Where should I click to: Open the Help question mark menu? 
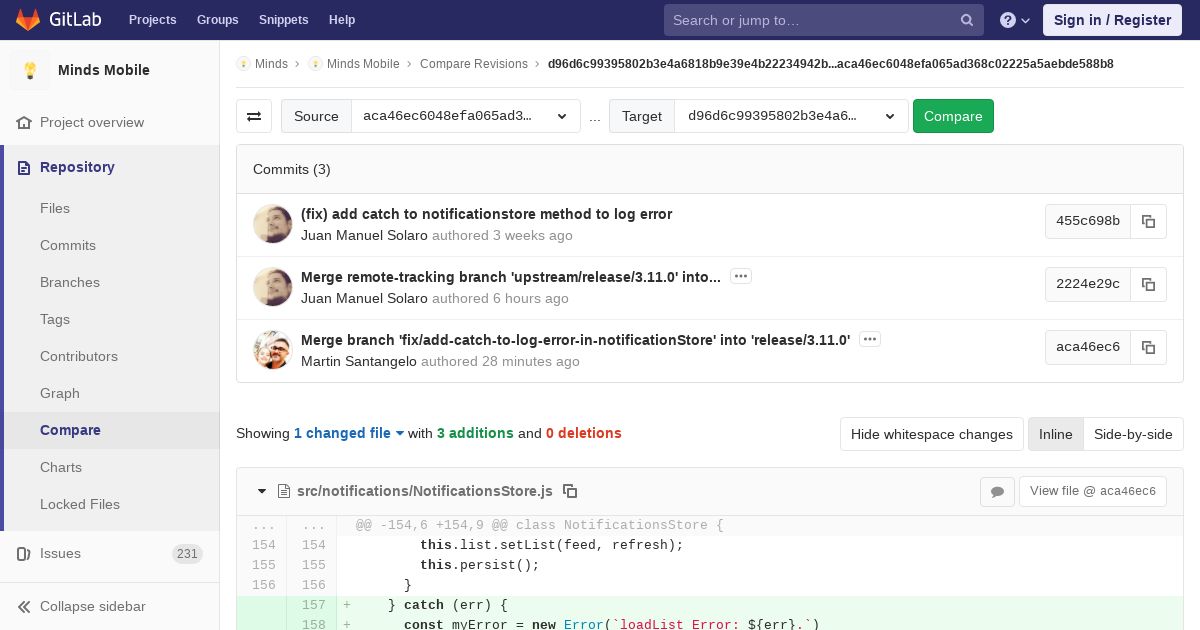(x=1015, y=20)
